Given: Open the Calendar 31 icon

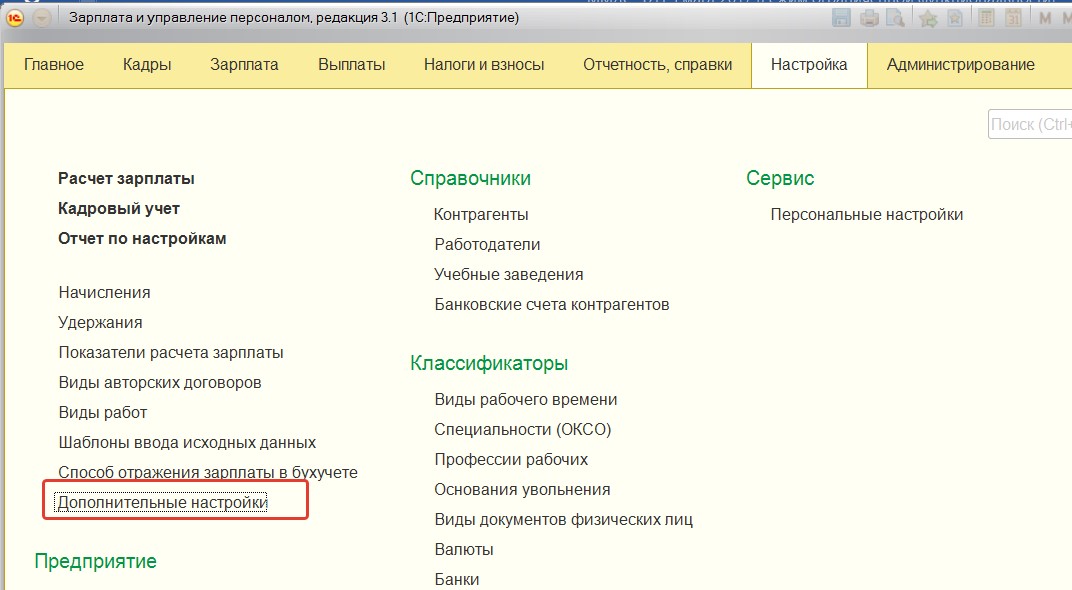Looking at the screenshot, I should (1013, 18).
